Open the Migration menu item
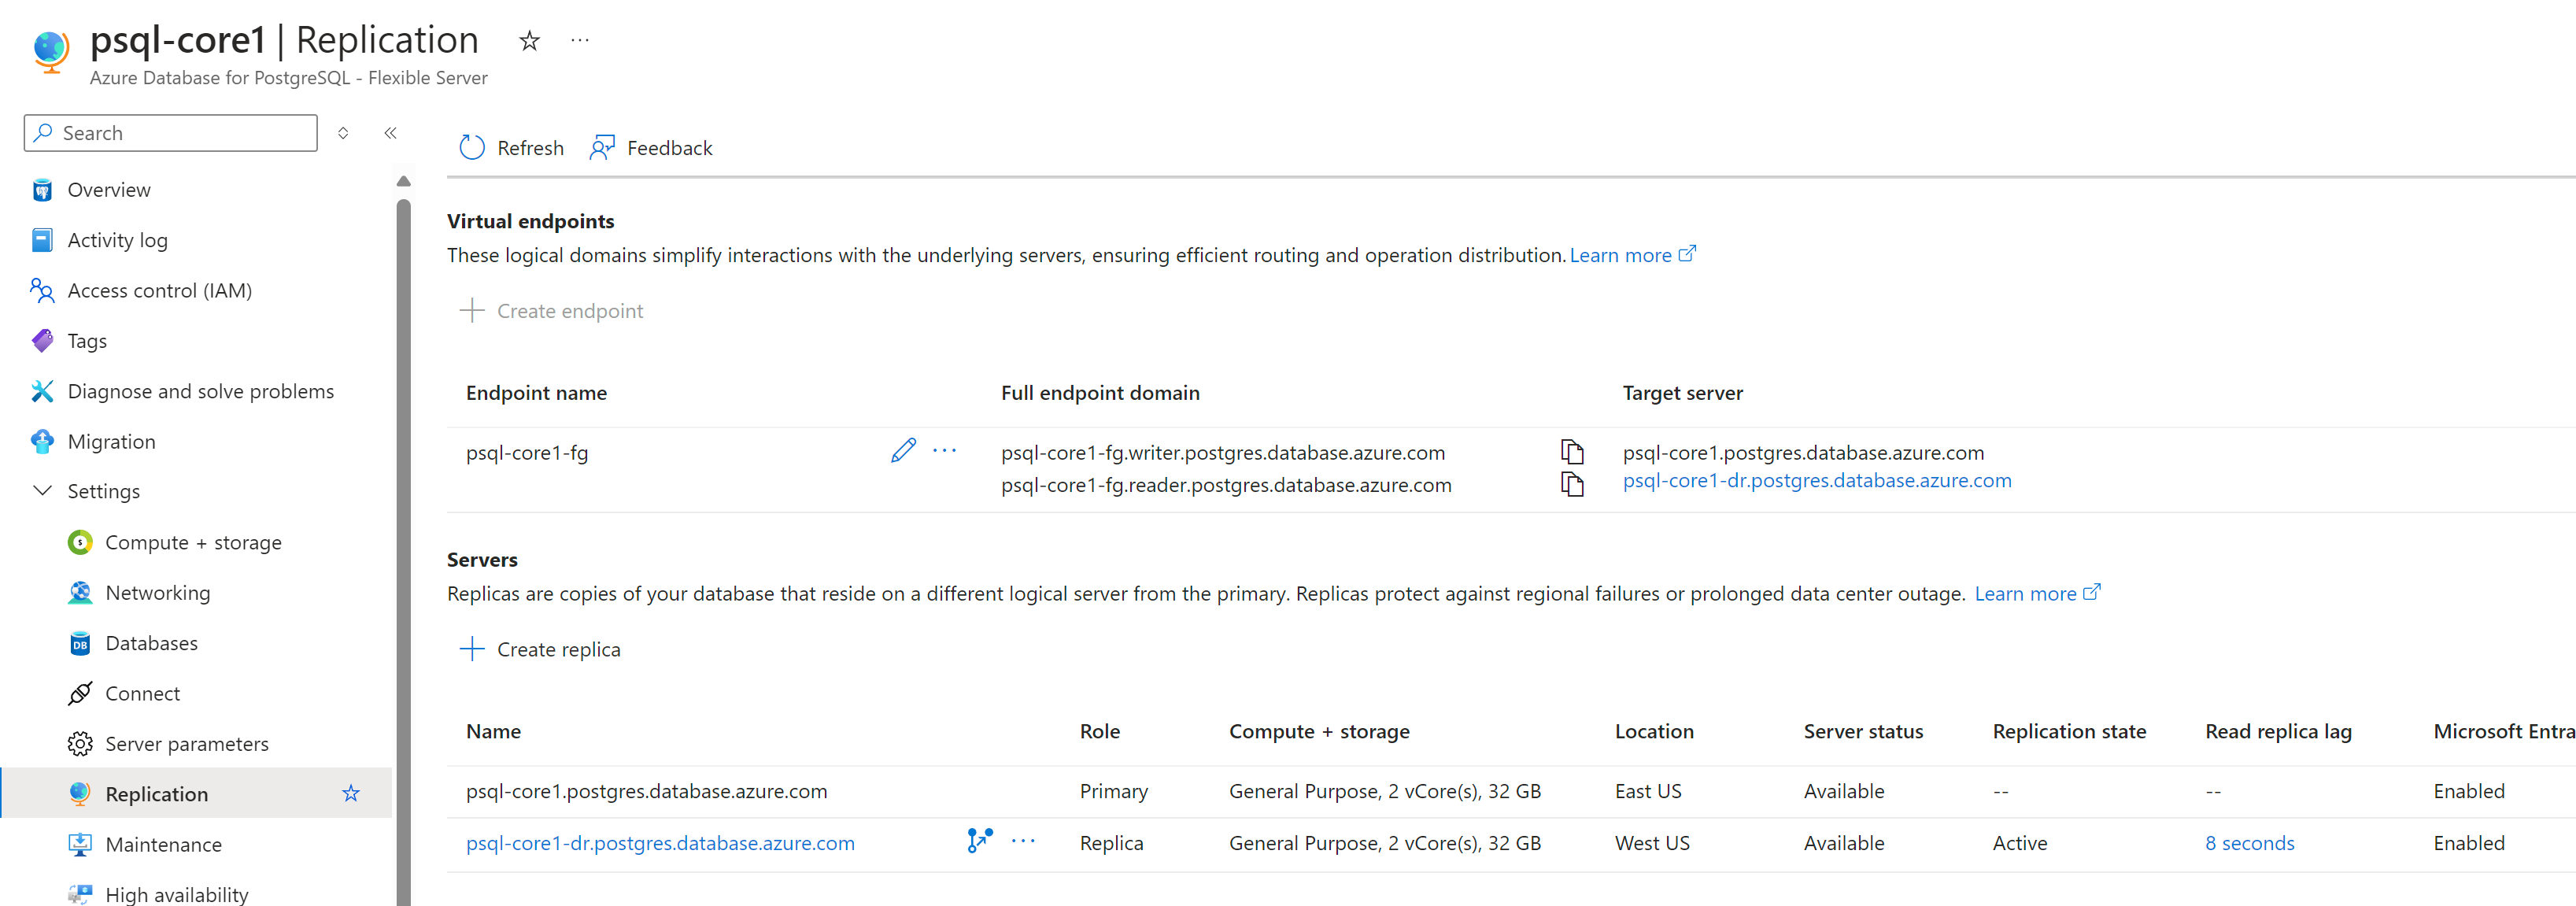The image size is (2576, 906). tap(111, 442)
